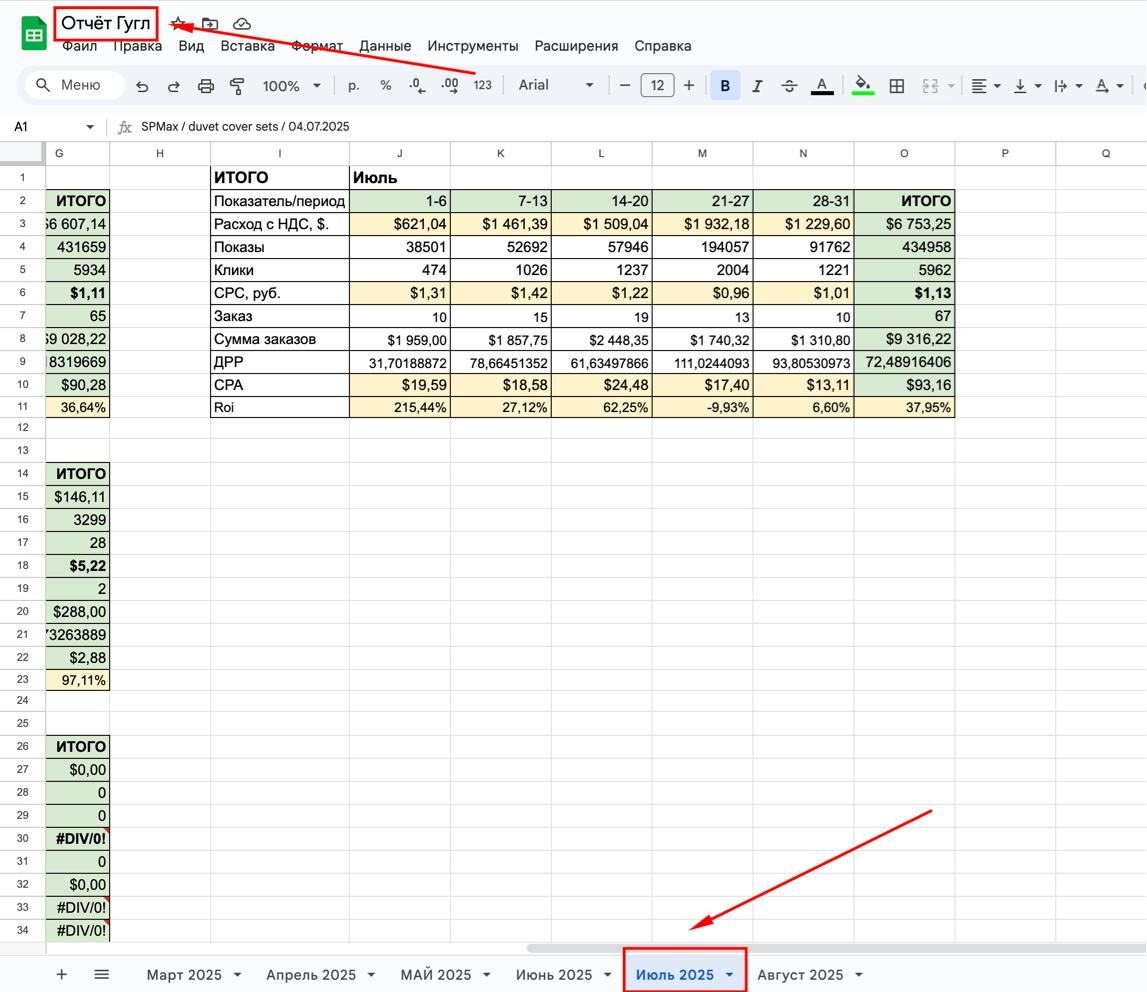1147x992 pixels.
Task: Open text wrapping dropdown
Action: pos(1068,86)
